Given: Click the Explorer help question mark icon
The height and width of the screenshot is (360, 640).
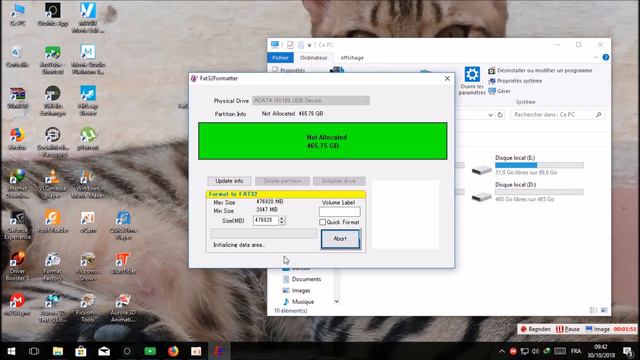Looking at the screenshot, I should click(606, 58).
